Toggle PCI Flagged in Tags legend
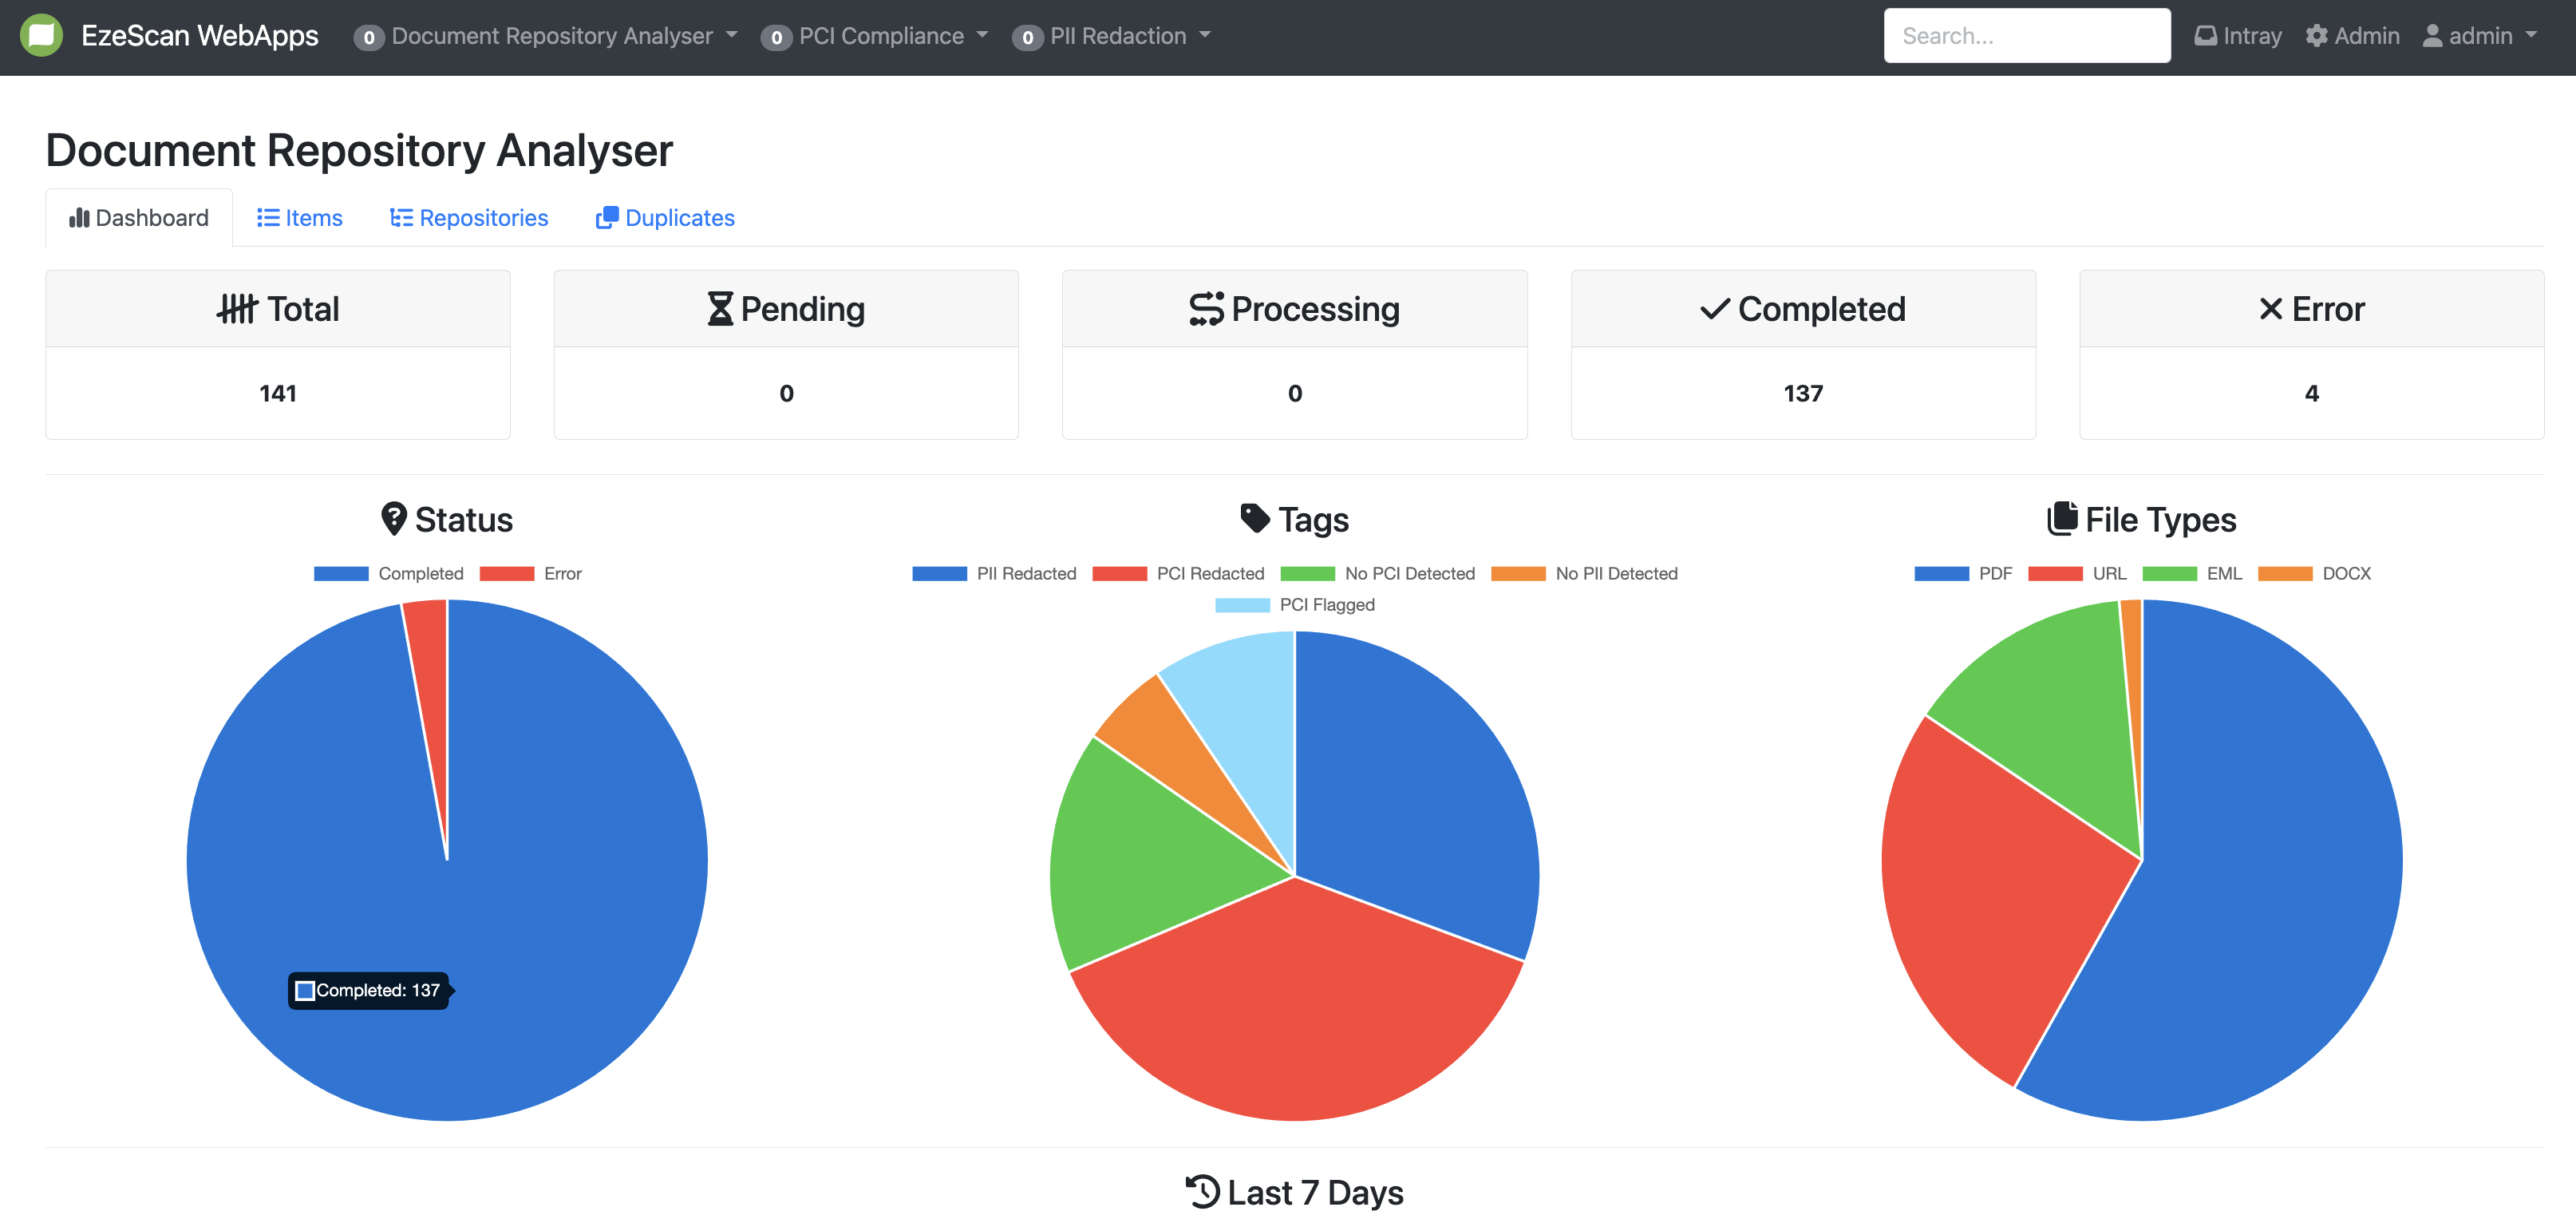Viewport: 2576px width, 1215px height. coord(1326,605)
